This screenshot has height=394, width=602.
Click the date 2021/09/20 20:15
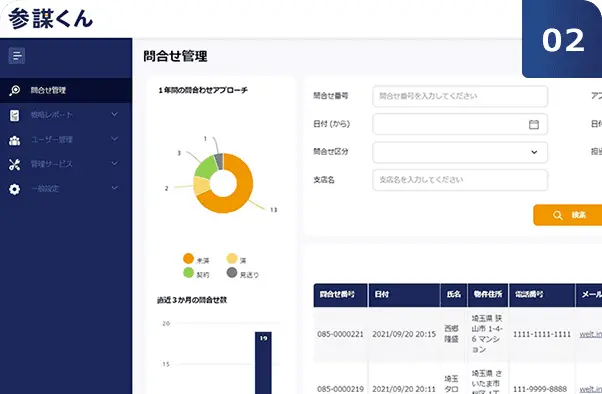click(x=404, y=334)
